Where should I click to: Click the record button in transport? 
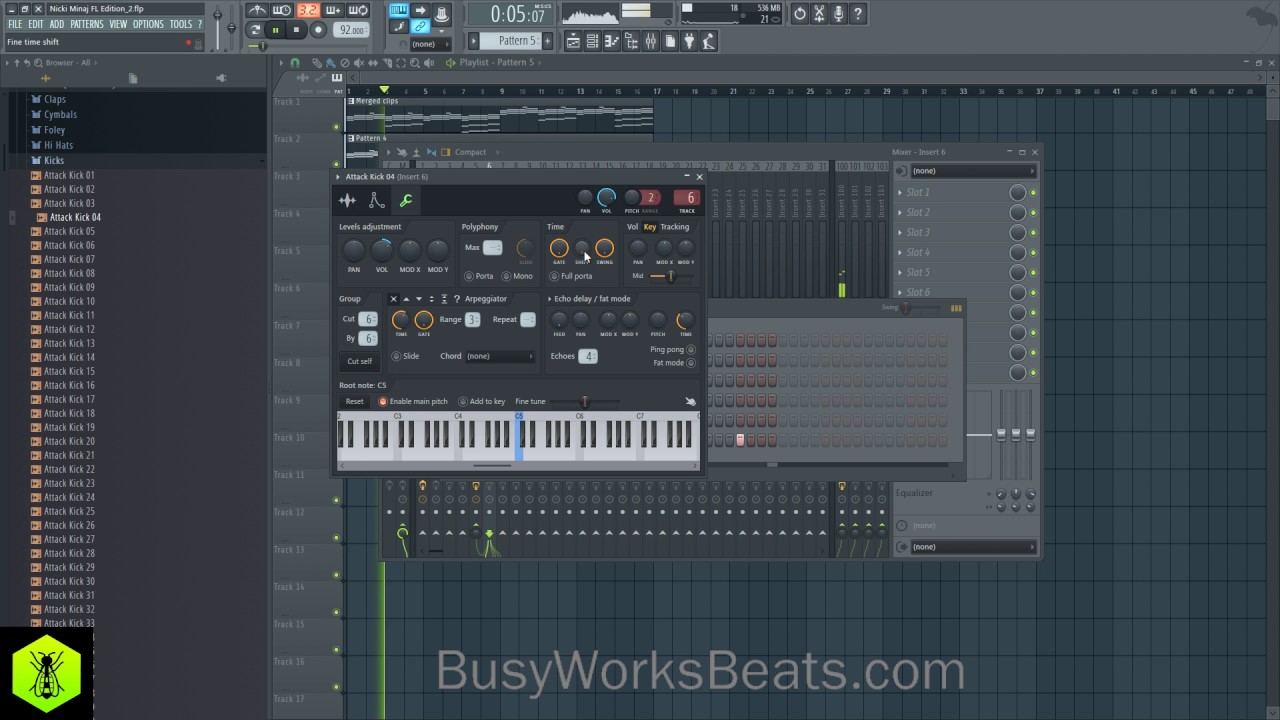pos(318,30)
